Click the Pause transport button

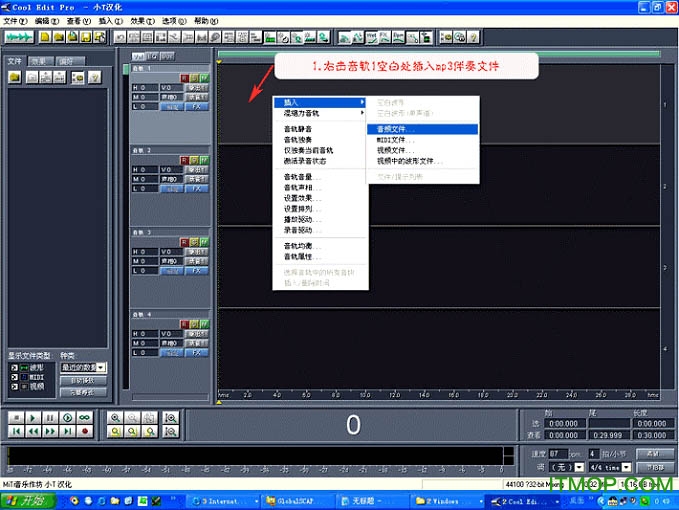click(50, 417)
